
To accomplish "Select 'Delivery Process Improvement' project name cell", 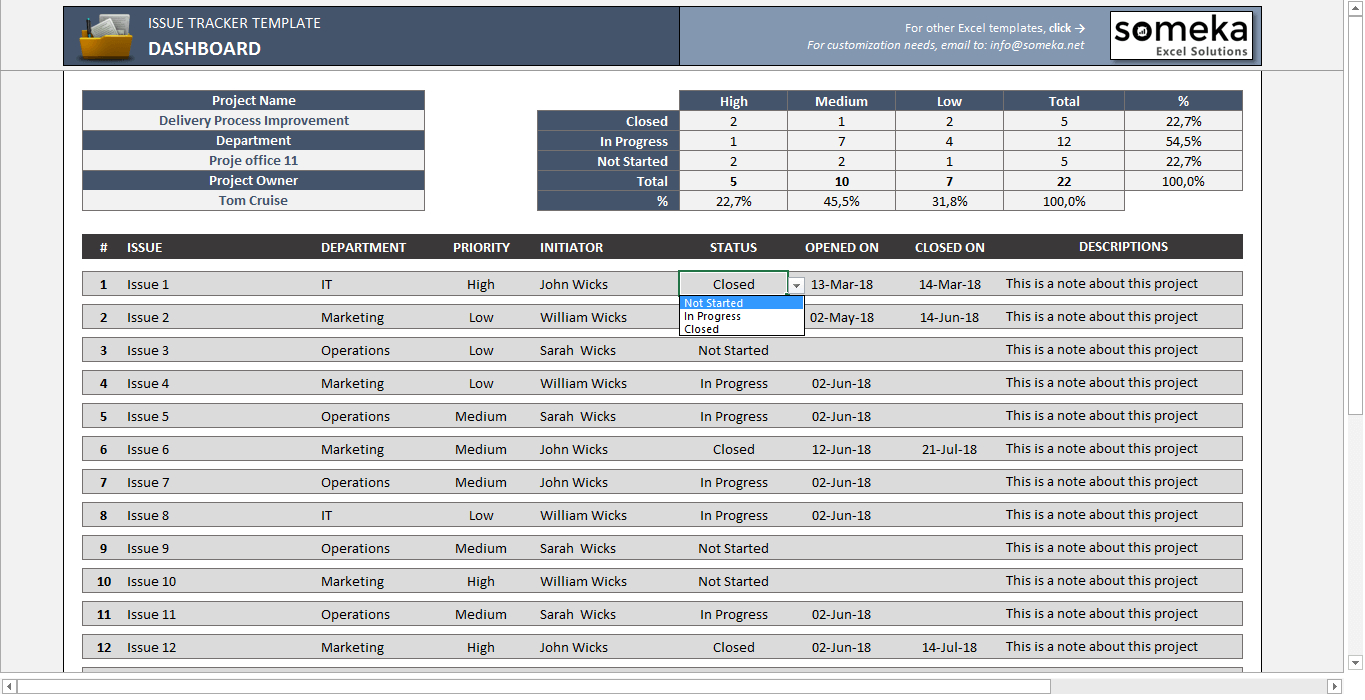I will click(253, 120).
